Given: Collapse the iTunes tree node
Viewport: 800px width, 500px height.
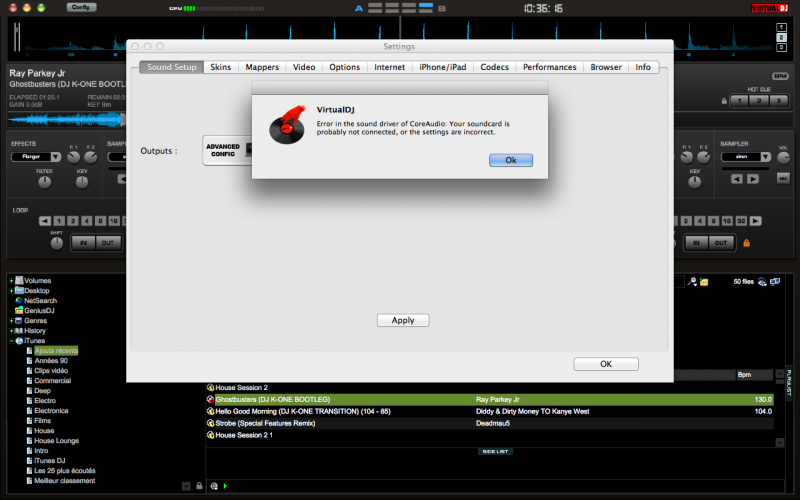Looking at the screenshot, I should pos(11,341).
